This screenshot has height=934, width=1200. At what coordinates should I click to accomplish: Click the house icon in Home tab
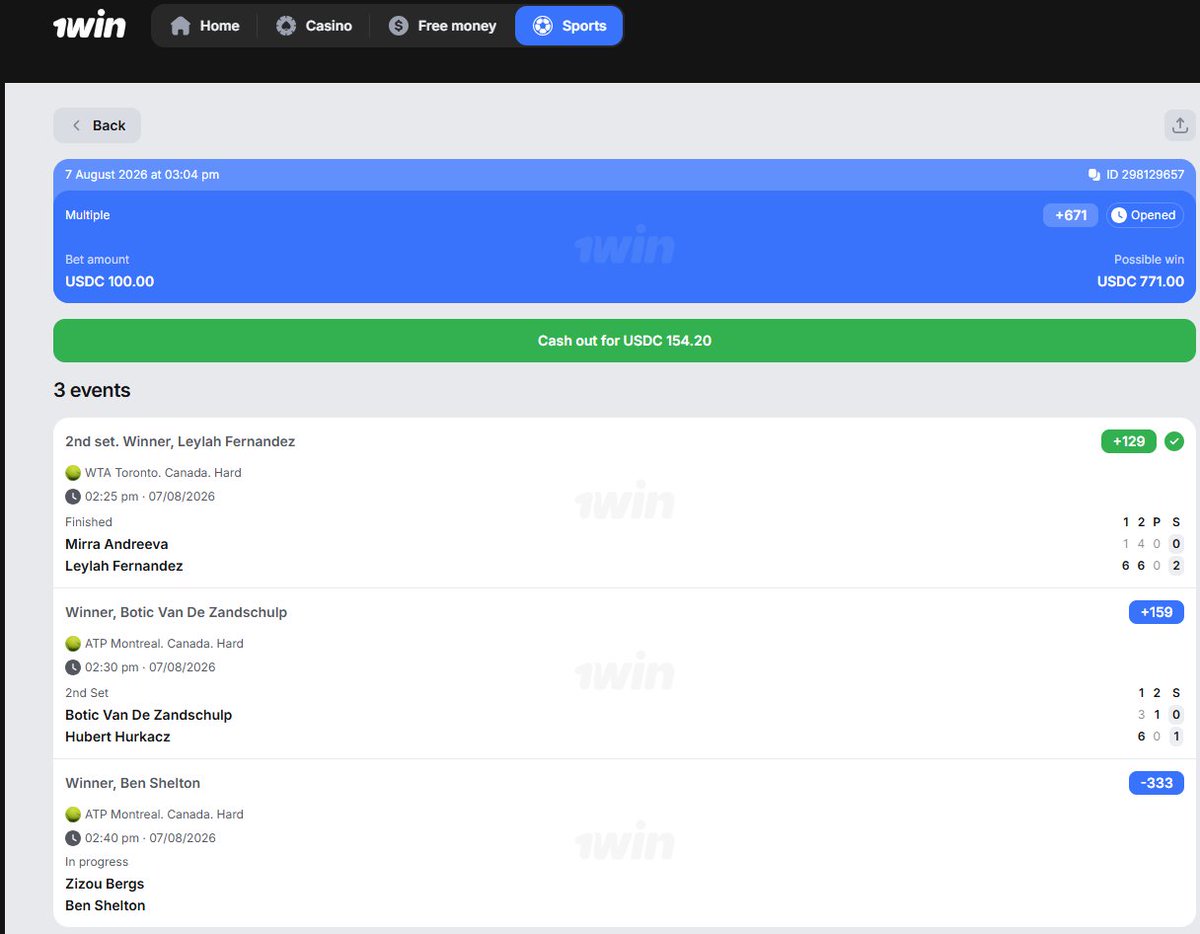pos(180,26)
